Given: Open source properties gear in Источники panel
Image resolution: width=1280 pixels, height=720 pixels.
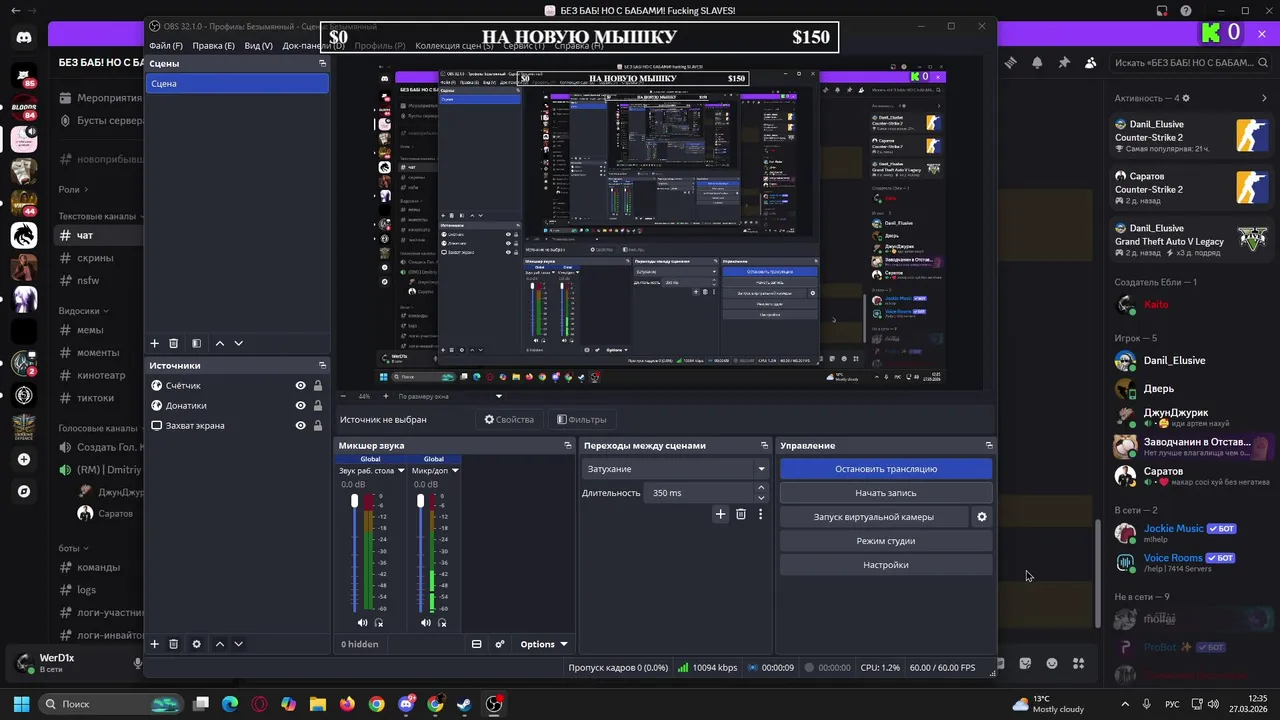Looking at the screenshot, I should [x=196, y=644].
